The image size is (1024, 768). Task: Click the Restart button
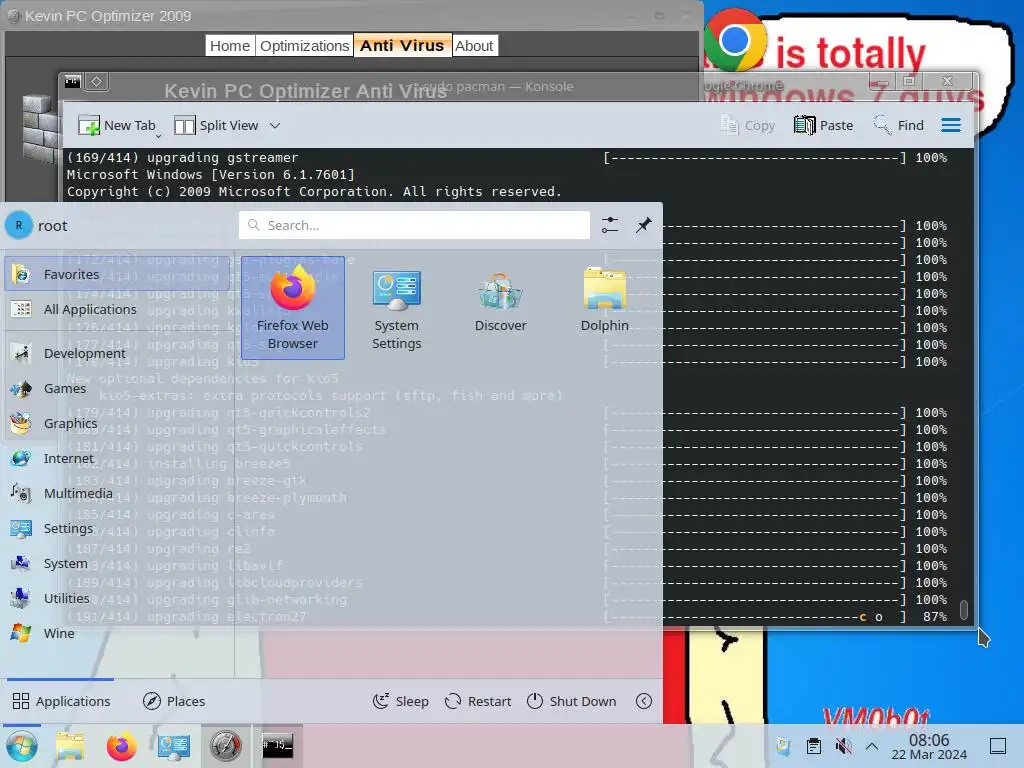477,701
